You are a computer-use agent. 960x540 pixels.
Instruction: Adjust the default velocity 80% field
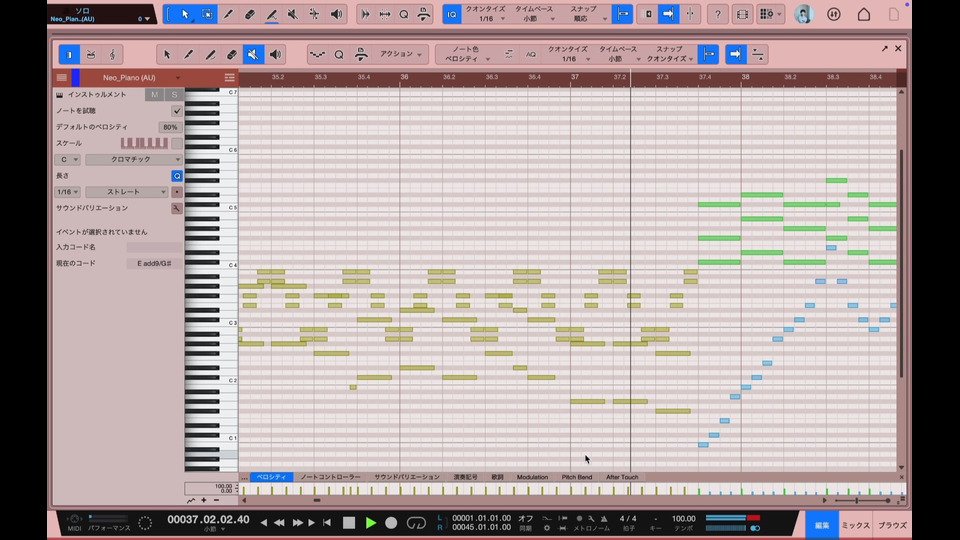(170, 127)
